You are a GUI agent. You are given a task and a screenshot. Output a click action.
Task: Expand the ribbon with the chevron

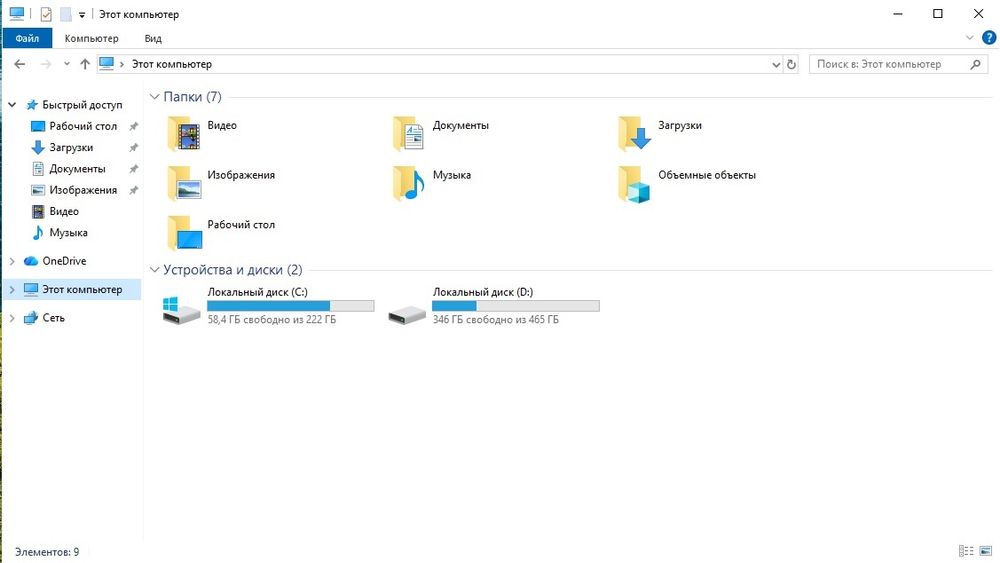point(969,38)
